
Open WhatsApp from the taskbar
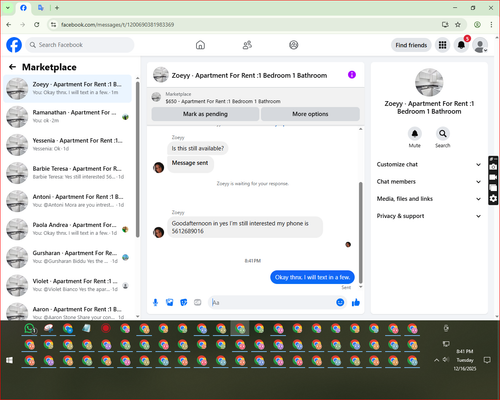pos(30,329)
